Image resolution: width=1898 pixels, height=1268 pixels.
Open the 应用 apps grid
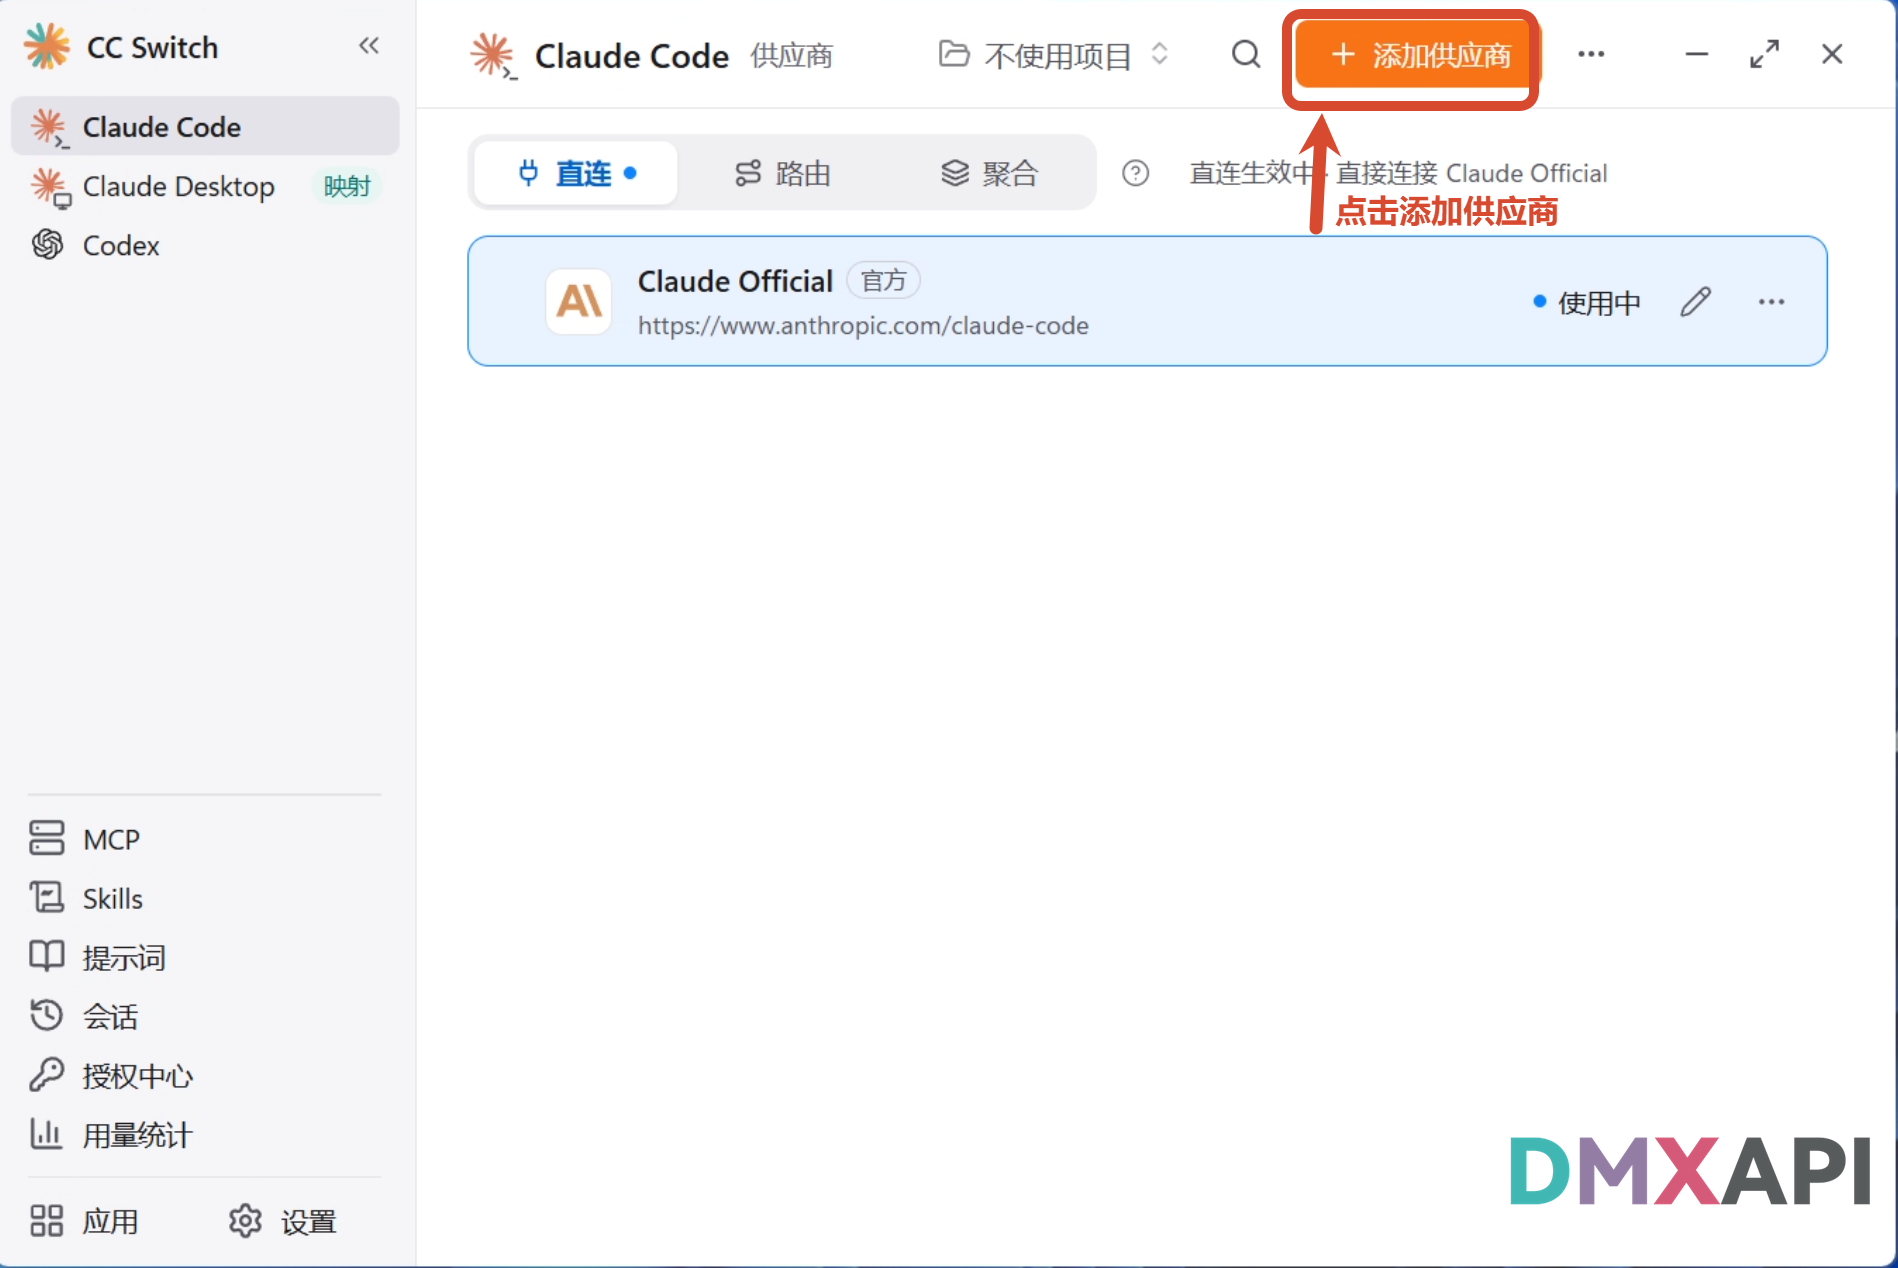84,1221
